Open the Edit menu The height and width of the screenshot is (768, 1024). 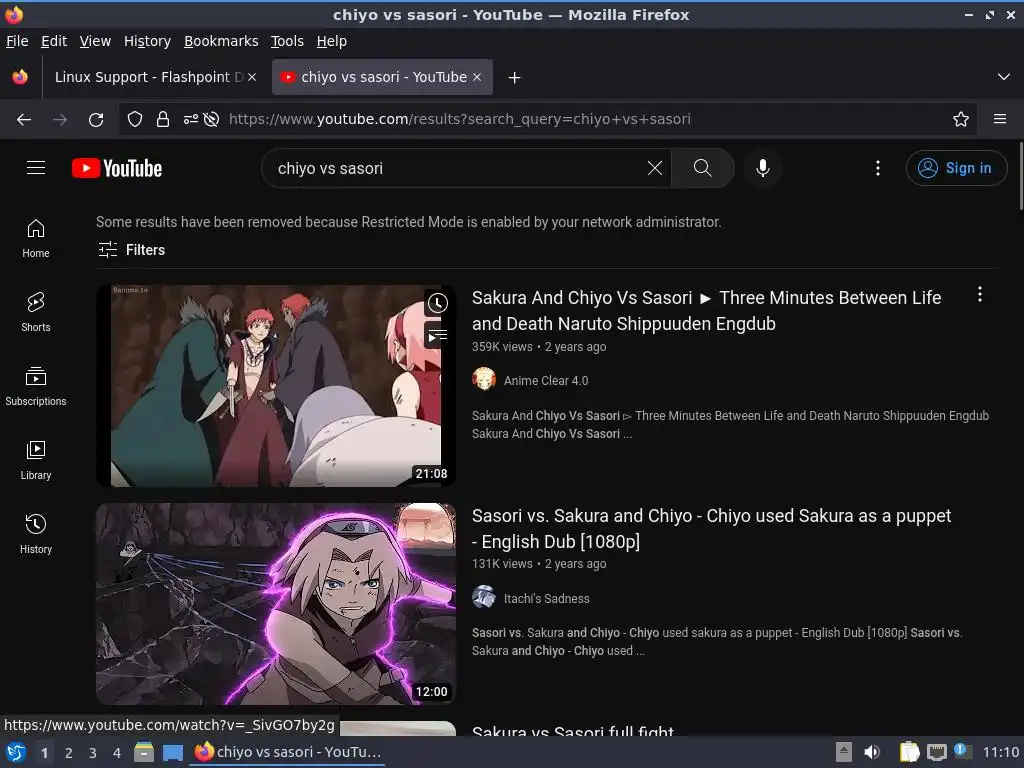pyautogui.click(x=54, y=41)
